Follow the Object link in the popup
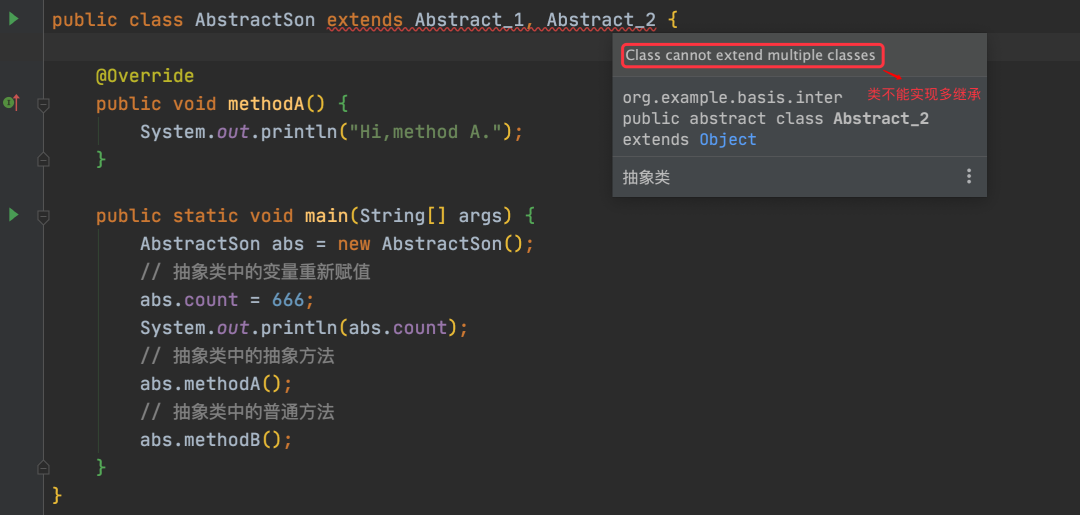This screenshot has height=515, width=1080. pyautogui.click(x=728, y=140)
